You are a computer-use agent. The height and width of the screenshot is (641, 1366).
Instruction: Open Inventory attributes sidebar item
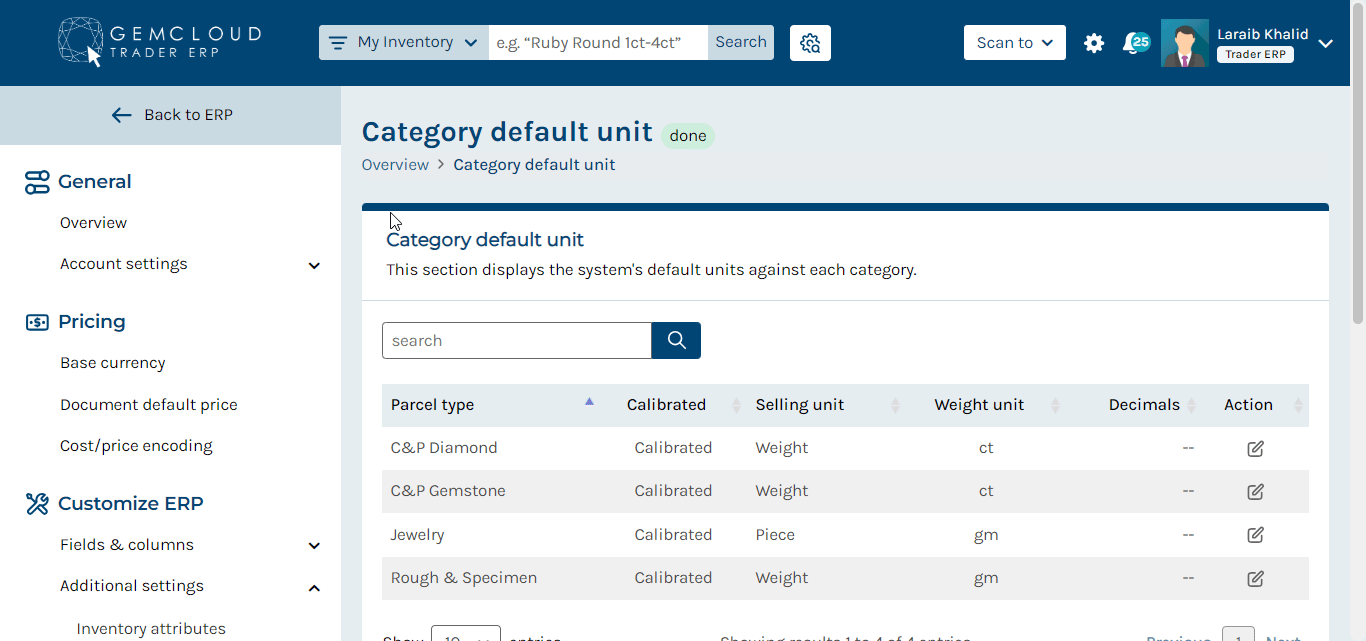(x=151, y=629)
